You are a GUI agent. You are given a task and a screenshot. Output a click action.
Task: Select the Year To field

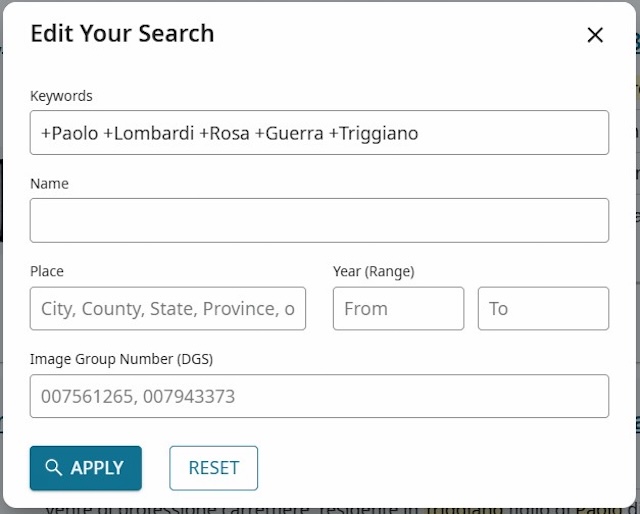point(543,309)
